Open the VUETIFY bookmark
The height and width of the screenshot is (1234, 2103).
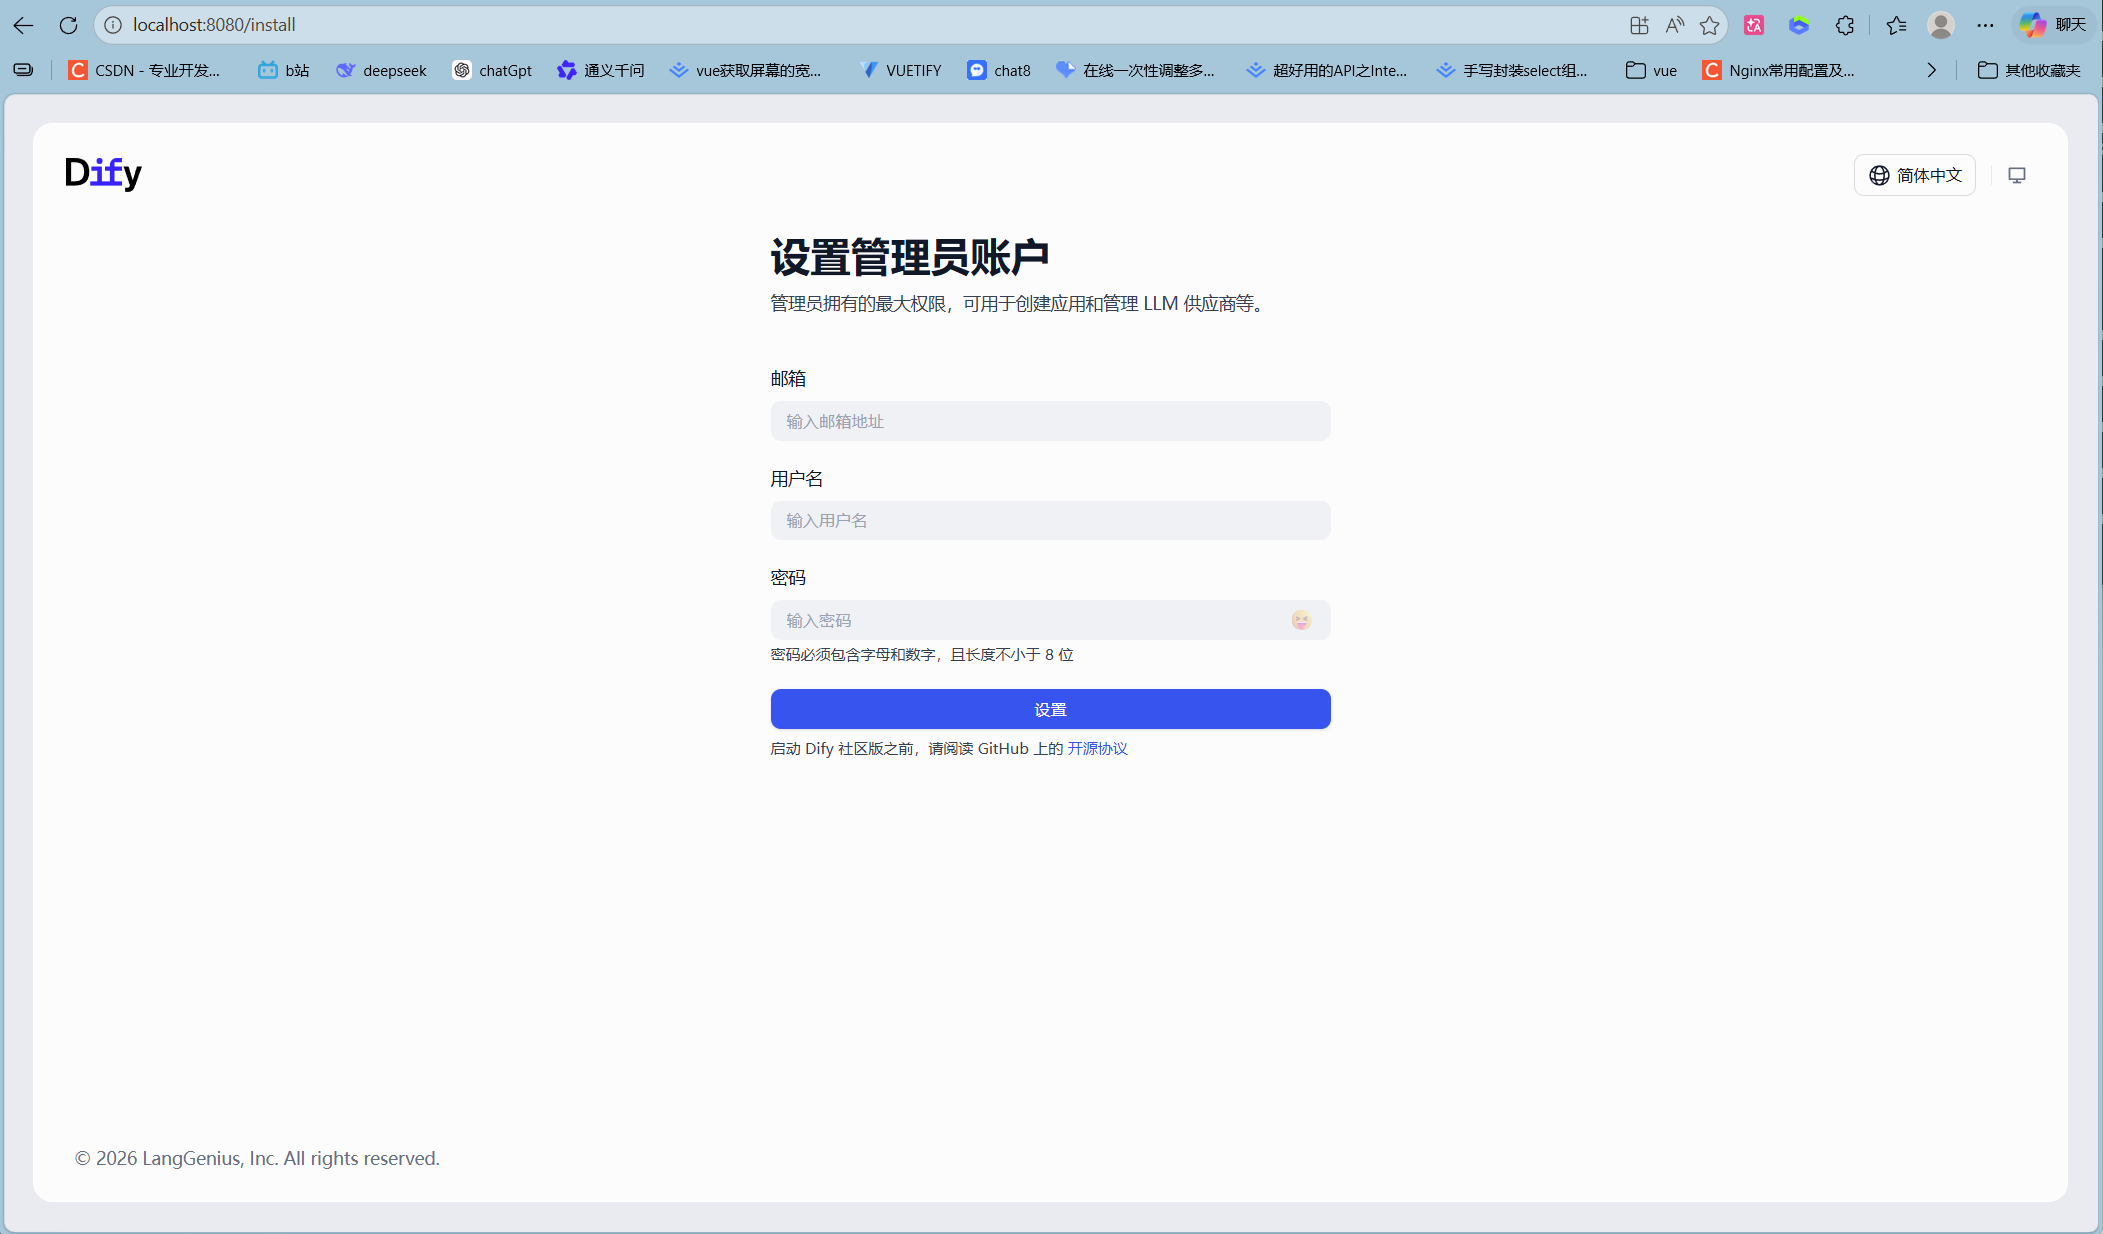(900, 70)
